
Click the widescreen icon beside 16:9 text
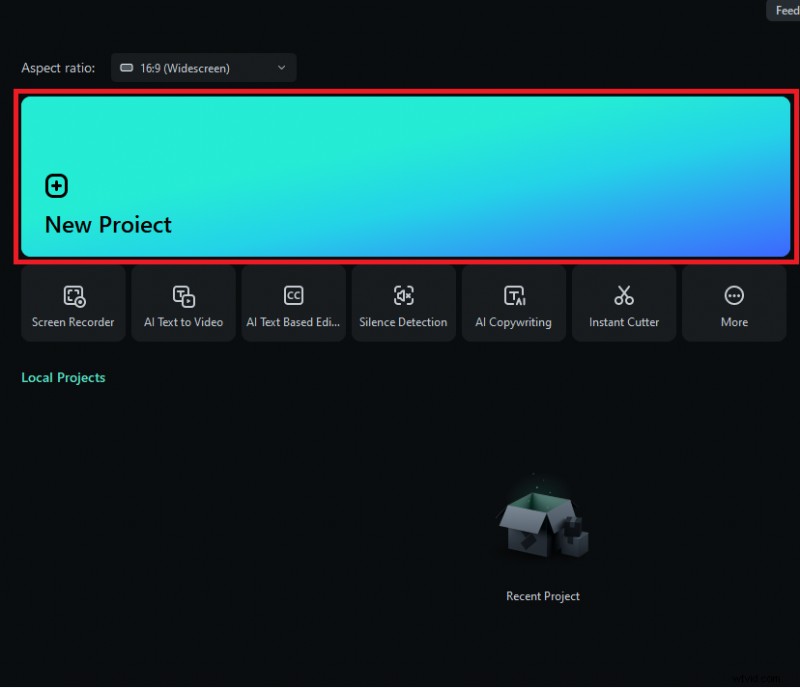tap(127, 68)
